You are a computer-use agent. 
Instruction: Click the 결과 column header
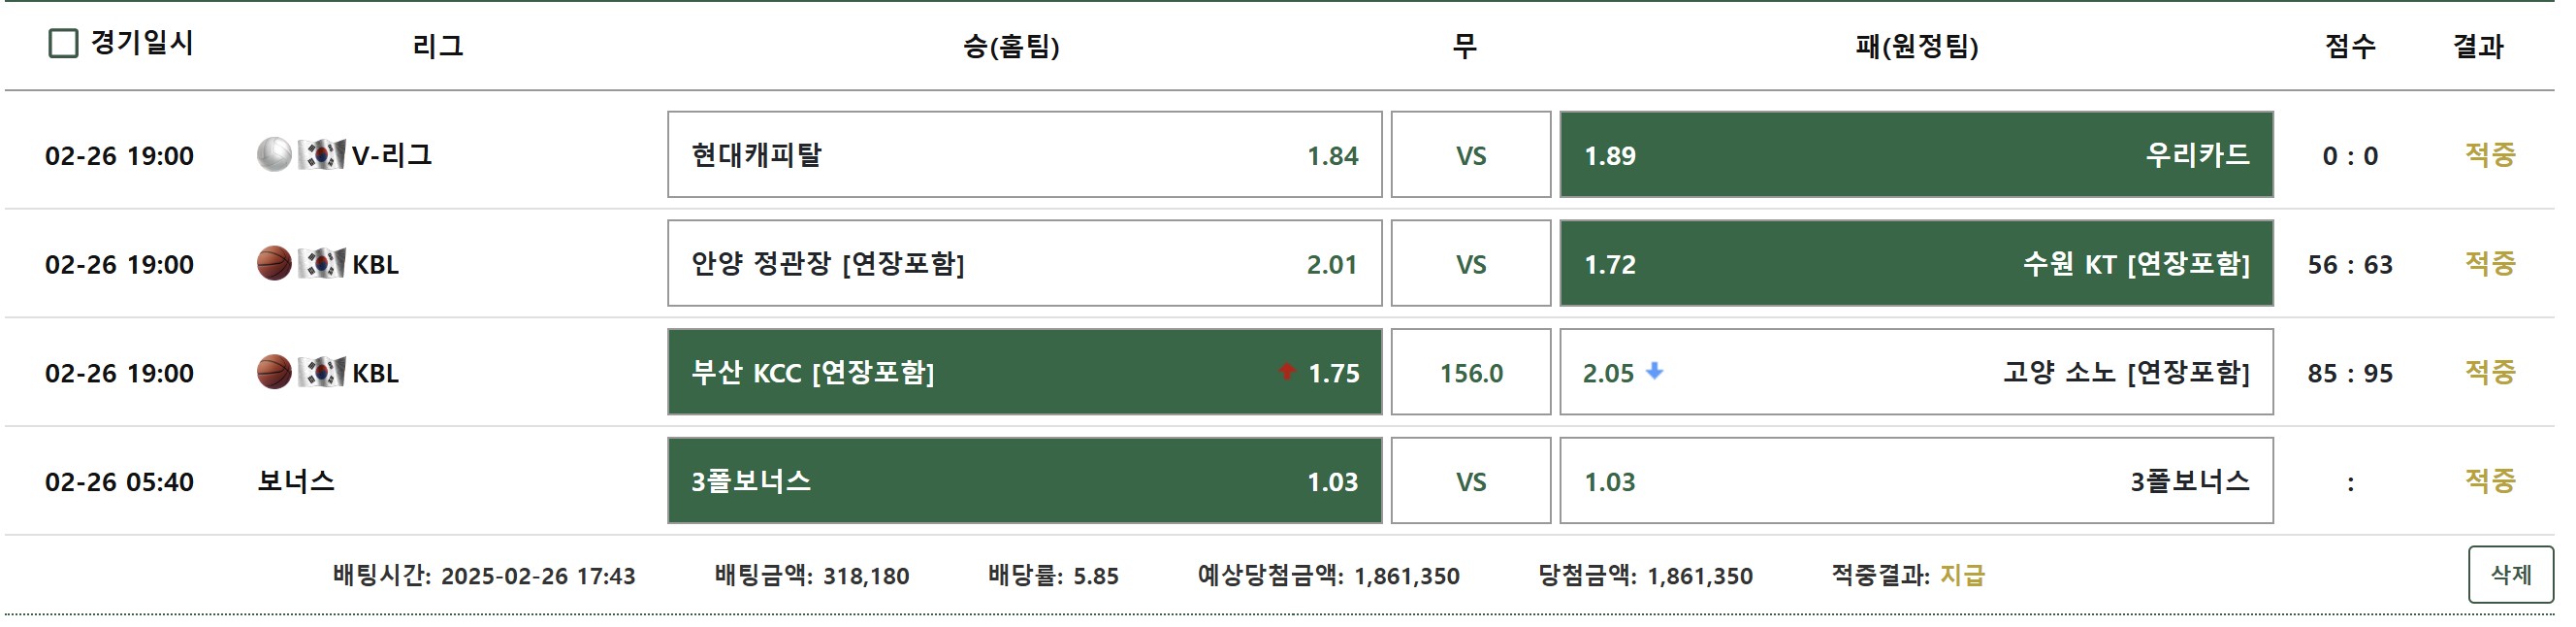click(x=2477, y=46)
